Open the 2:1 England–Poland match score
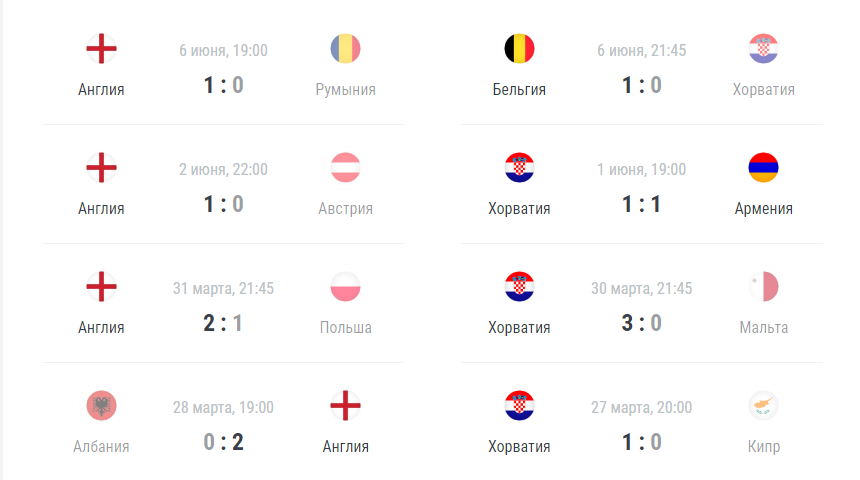The image size is (860, 480). tap(223, 323)
